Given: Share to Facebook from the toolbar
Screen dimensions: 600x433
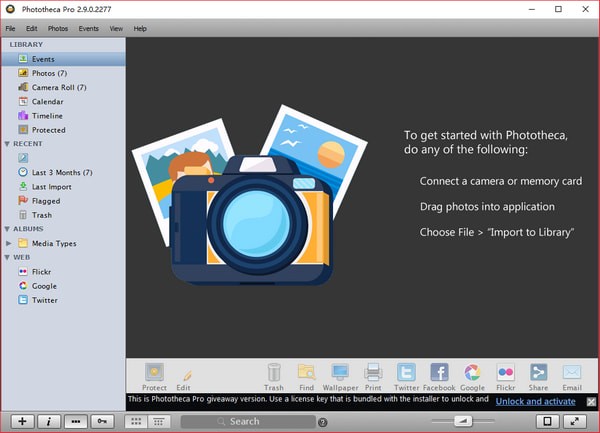Looking at the screenshot, I should coord(439,374).
